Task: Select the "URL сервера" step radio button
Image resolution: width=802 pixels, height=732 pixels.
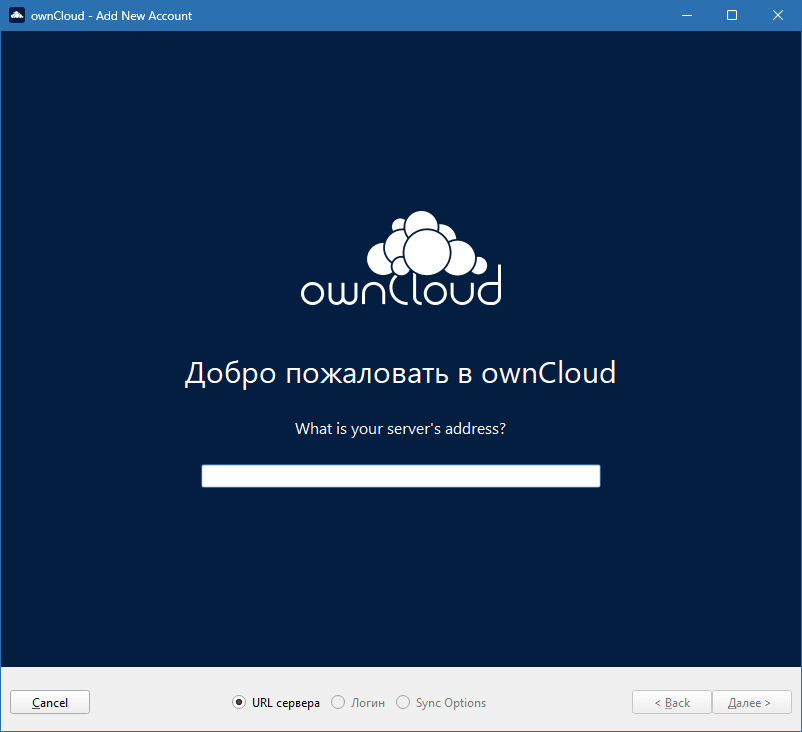Action: (238, 702)
